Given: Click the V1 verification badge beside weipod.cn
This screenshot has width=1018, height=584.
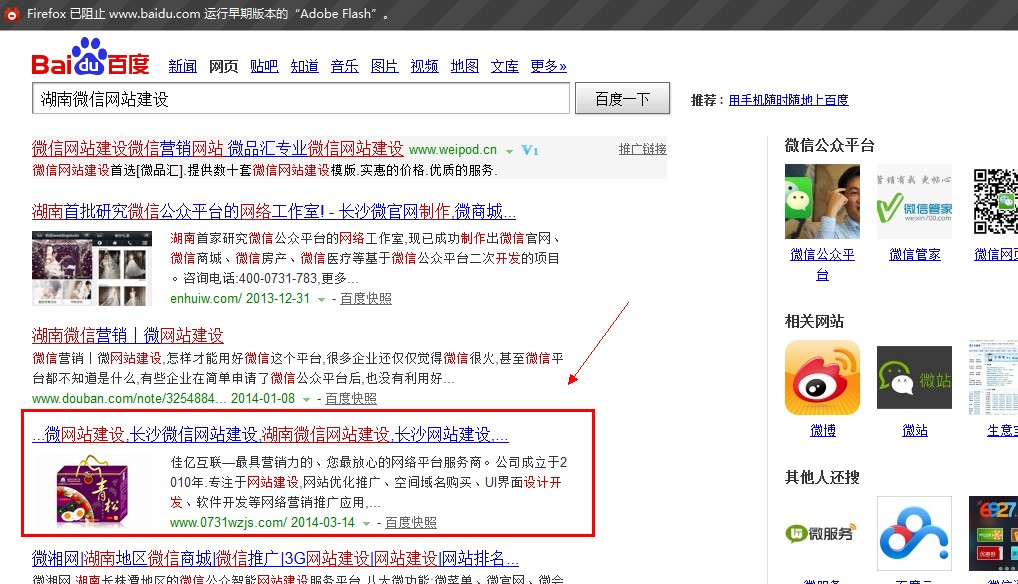Looking at the screenshot, I should tap(530, 151).
